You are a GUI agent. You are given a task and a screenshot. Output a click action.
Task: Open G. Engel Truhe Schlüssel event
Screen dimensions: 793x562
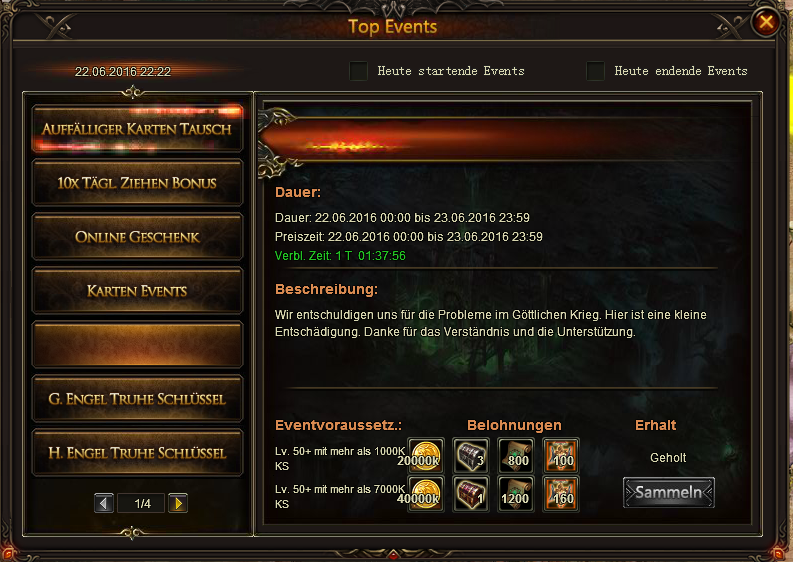point(137,399)
